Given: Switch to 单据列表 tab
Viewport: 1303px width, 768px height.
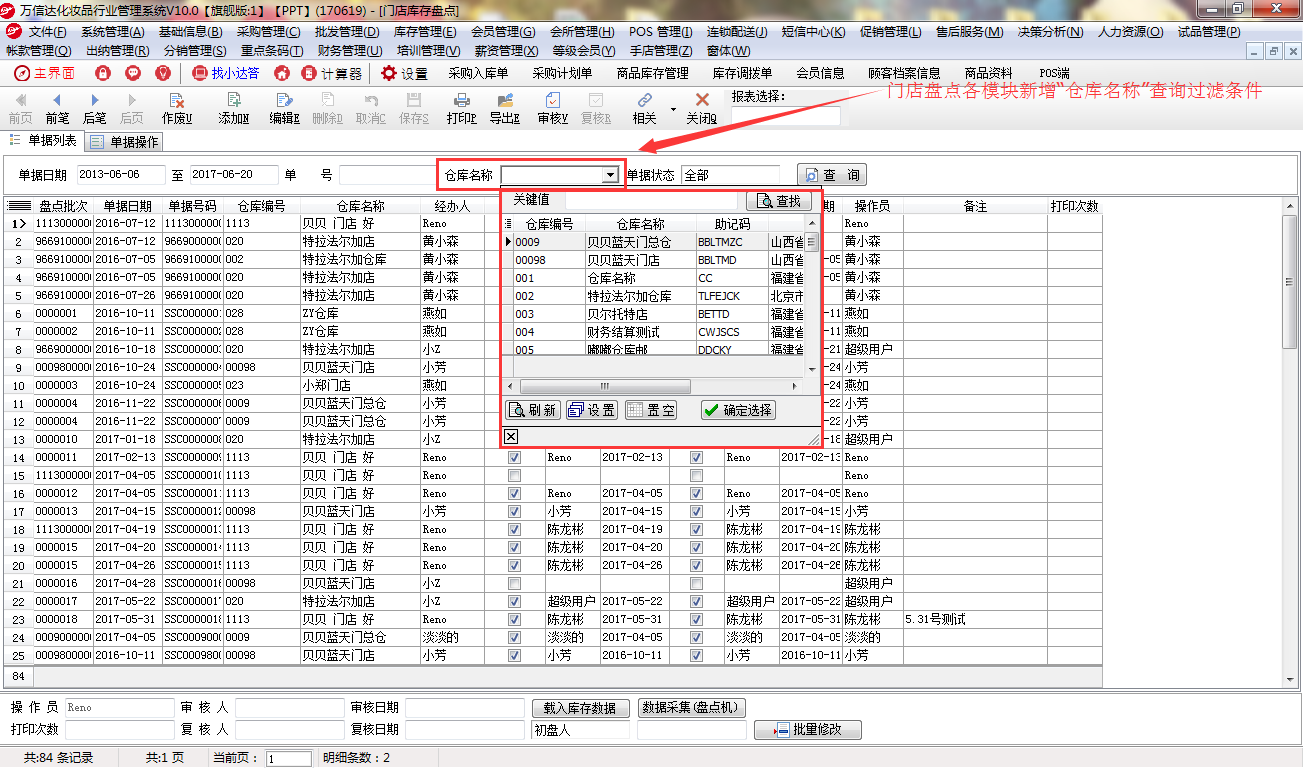Looking at the screenshot, I should (43, 140).
